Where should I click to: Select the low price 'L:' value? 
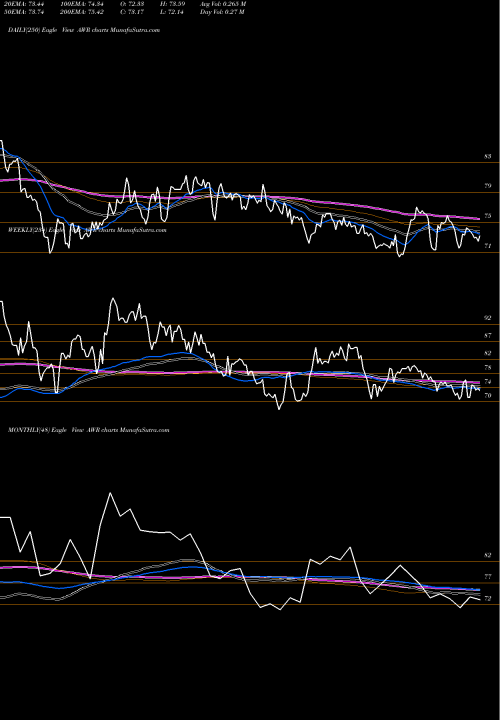pyautogui.click(x=172, y=12)
